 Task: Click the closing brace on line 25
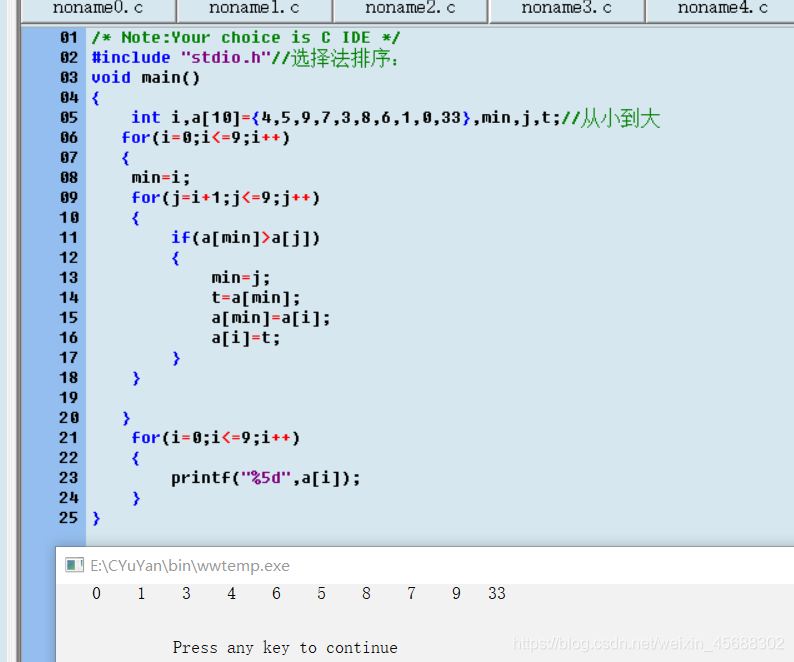point(96,518)
